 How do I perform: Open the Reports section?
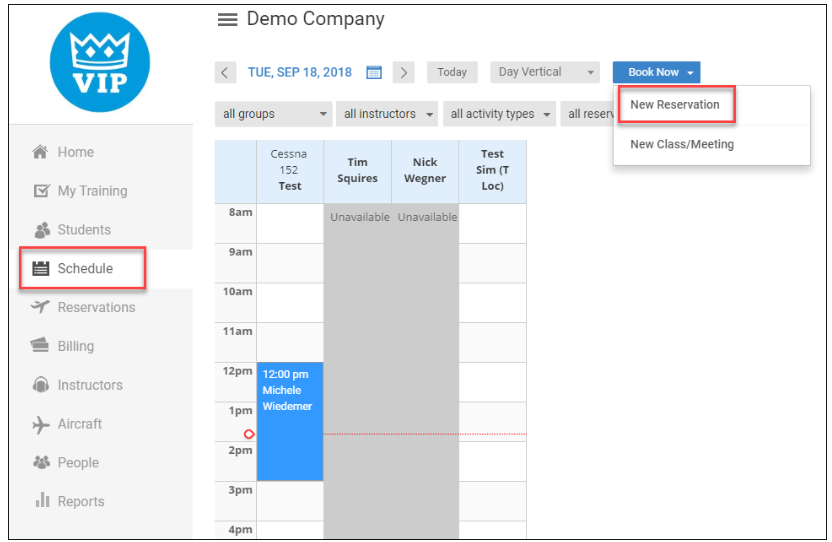click(x=81, y=502)
